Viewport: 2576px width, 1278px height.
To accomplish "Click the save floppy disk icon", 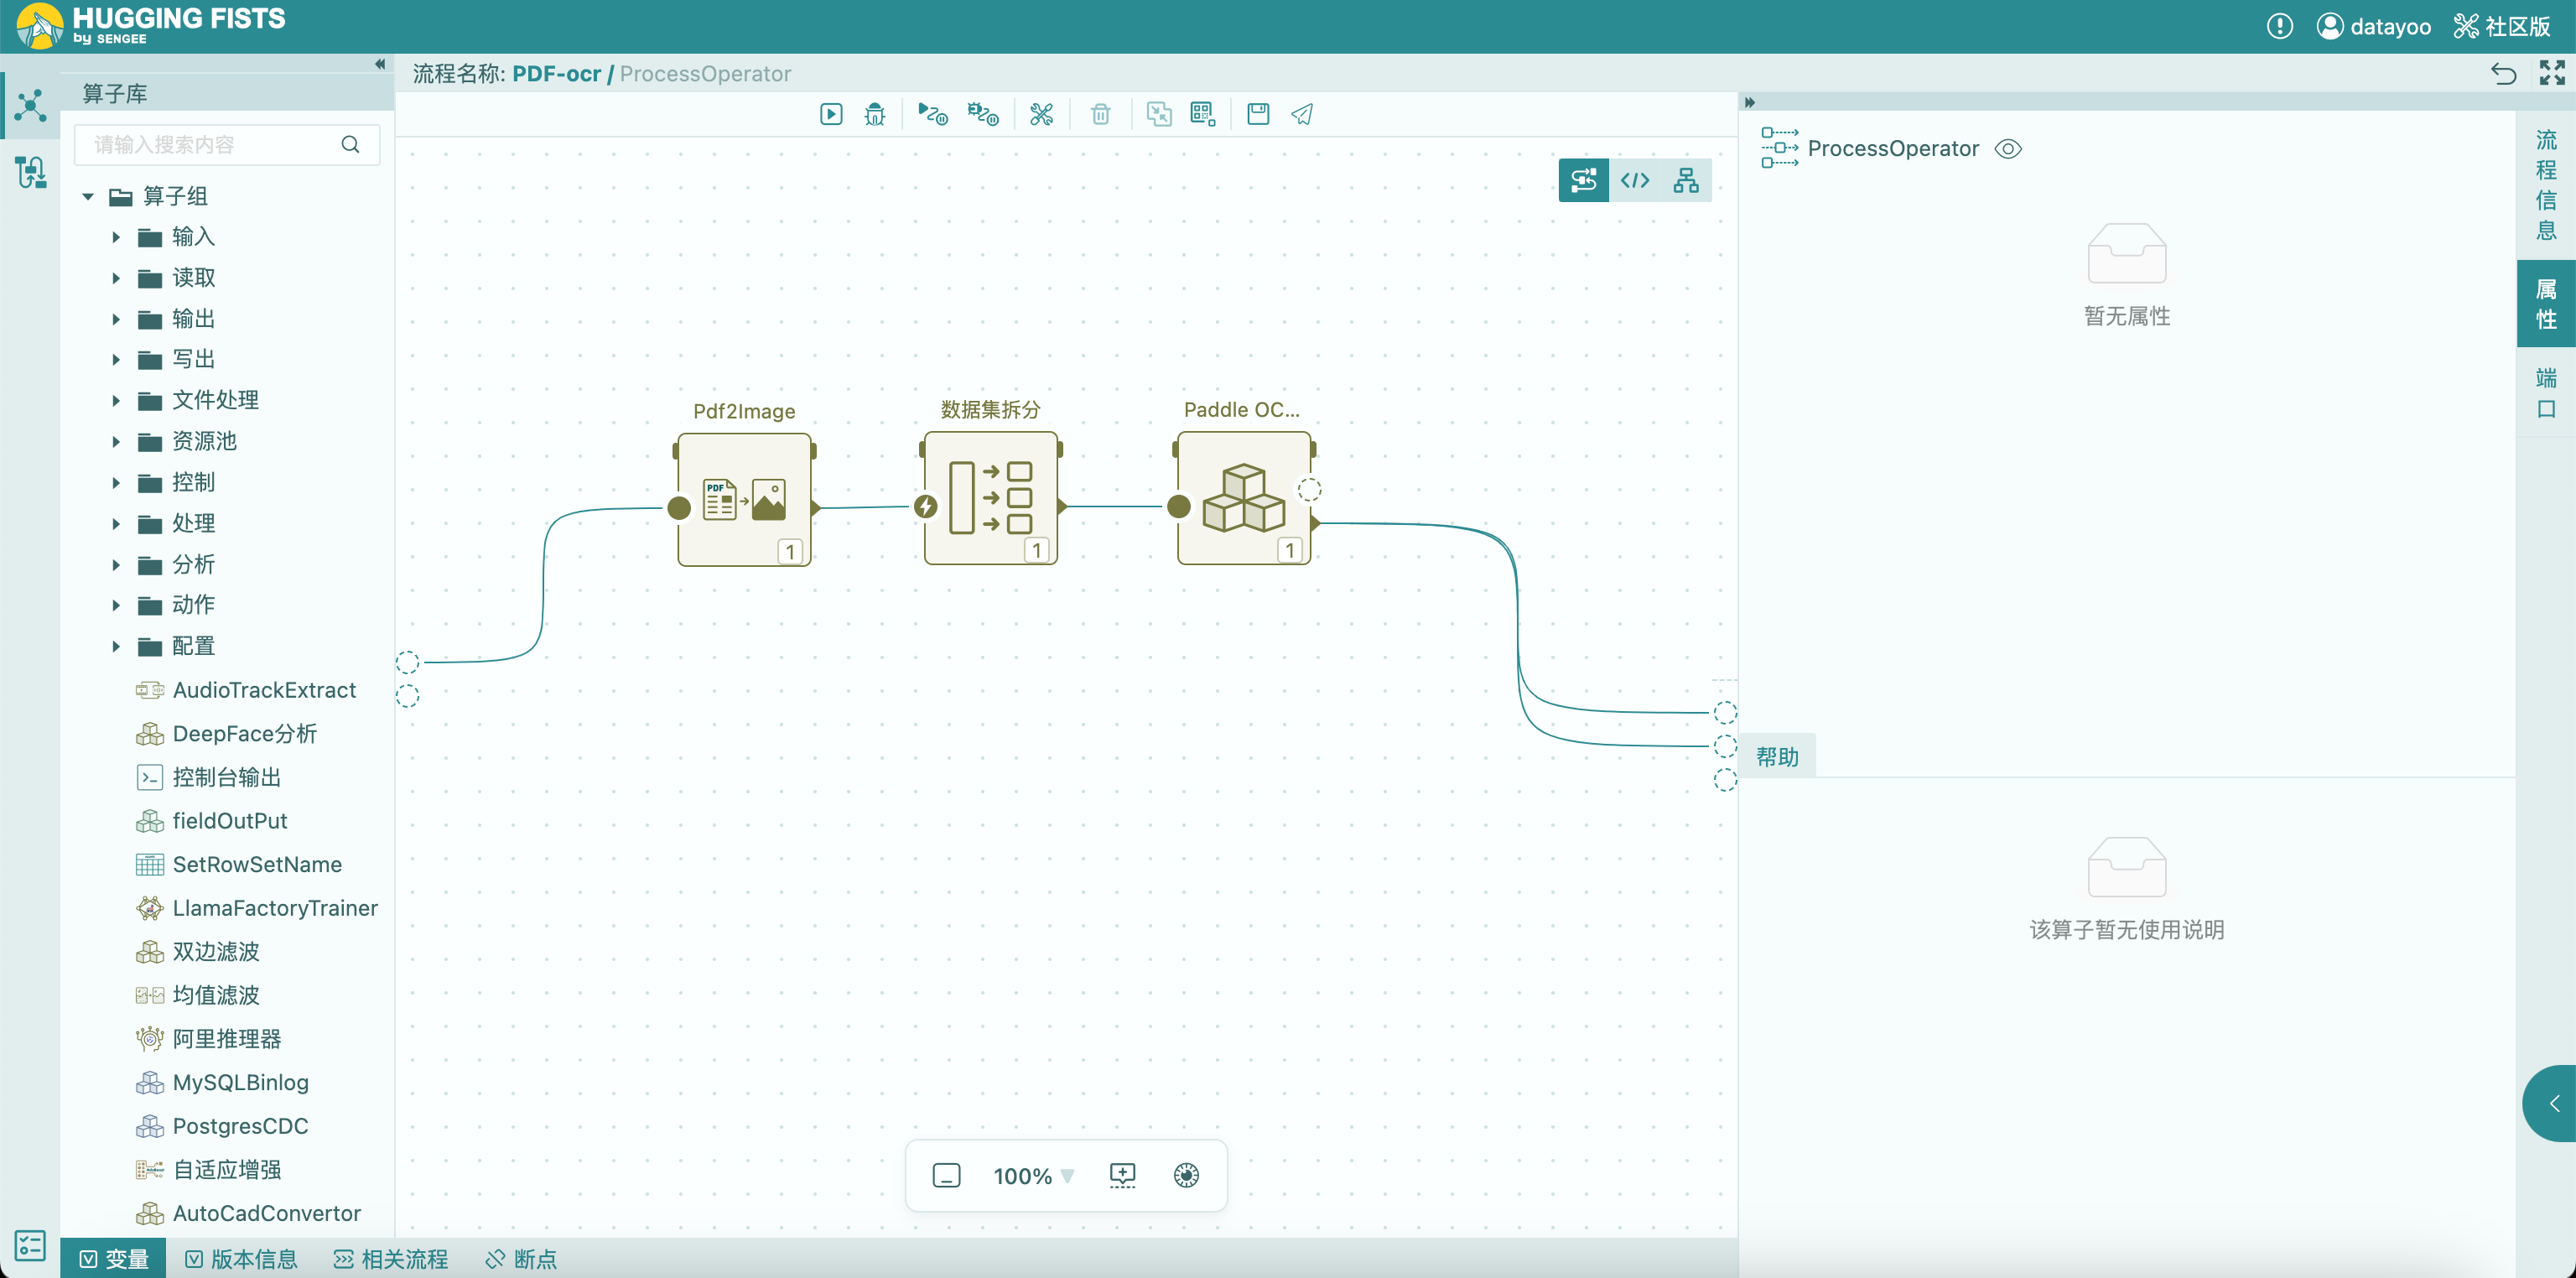I will pos(1258,114).
